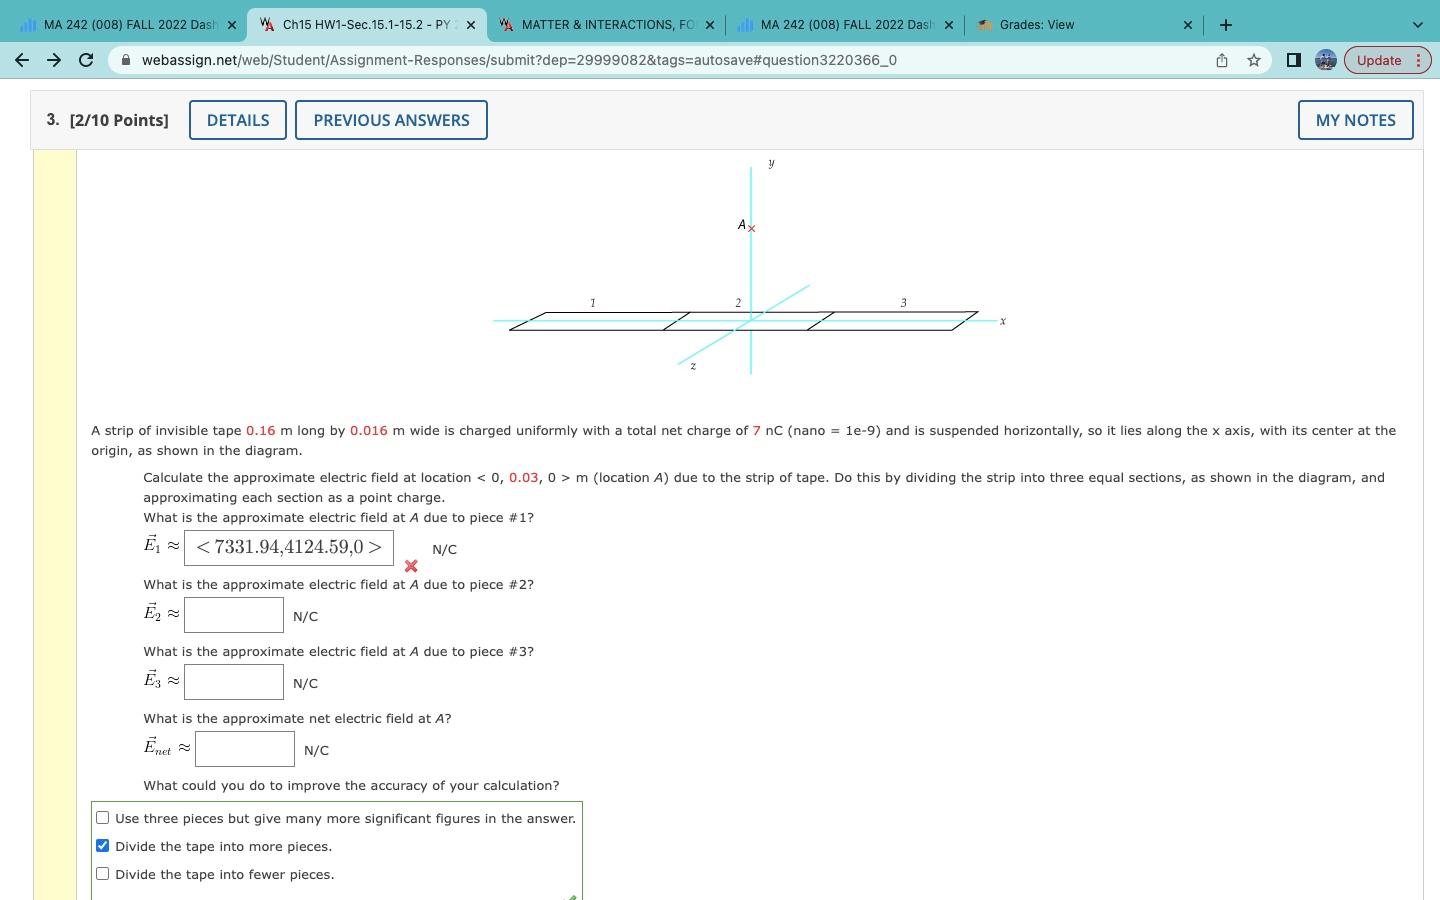Open MY NOTES for this question

pyautogui.click(x=1355, y=120)
